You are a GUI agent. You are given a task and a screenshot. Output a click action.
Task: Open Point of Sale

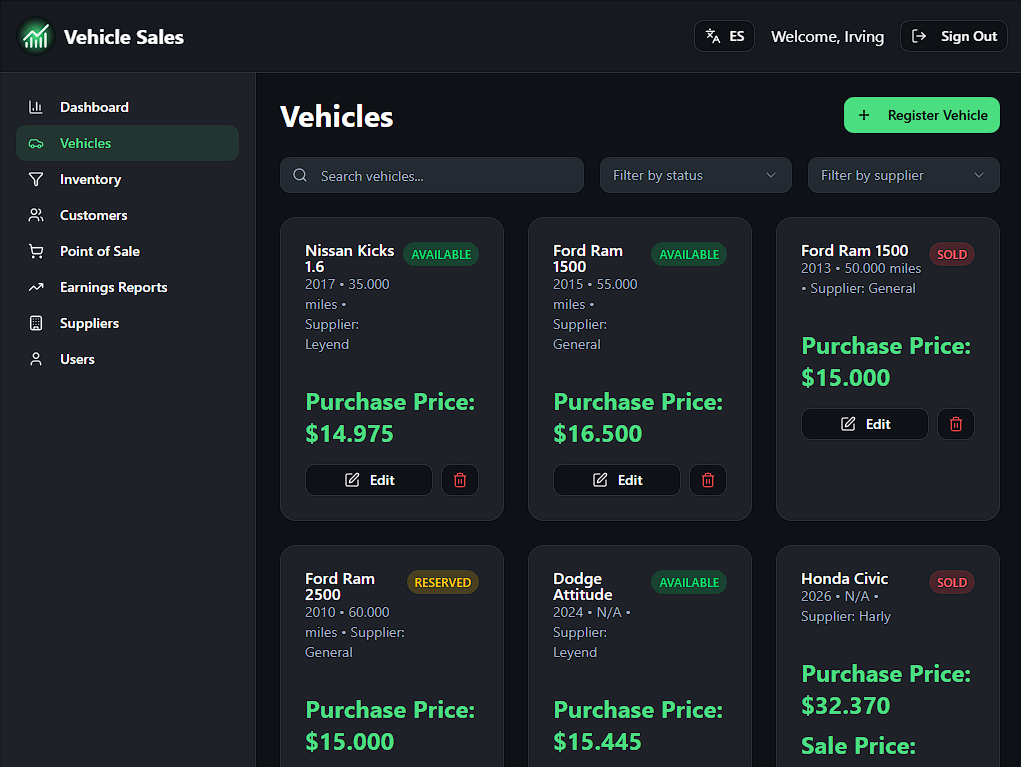tap(127, 251)
